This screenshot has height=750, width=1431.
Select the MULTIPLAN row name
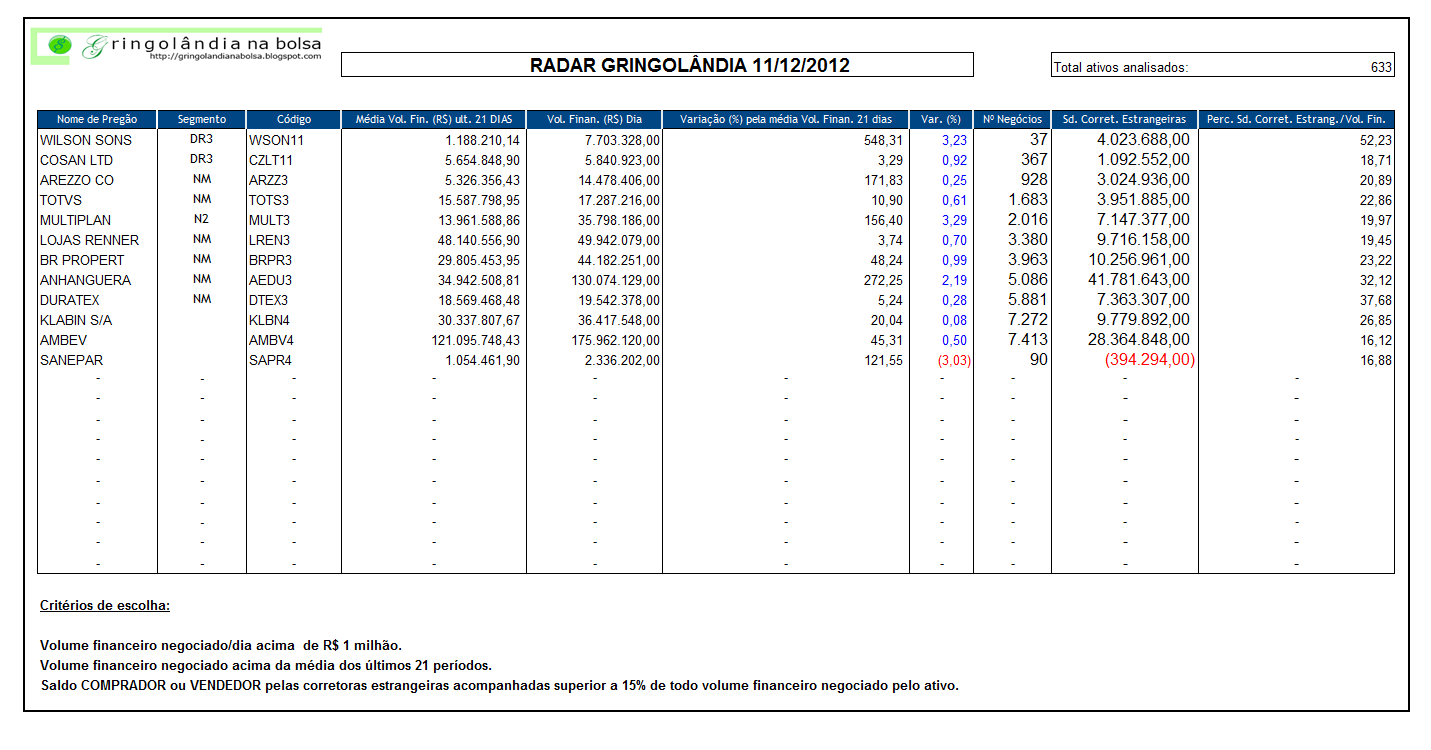76,220
